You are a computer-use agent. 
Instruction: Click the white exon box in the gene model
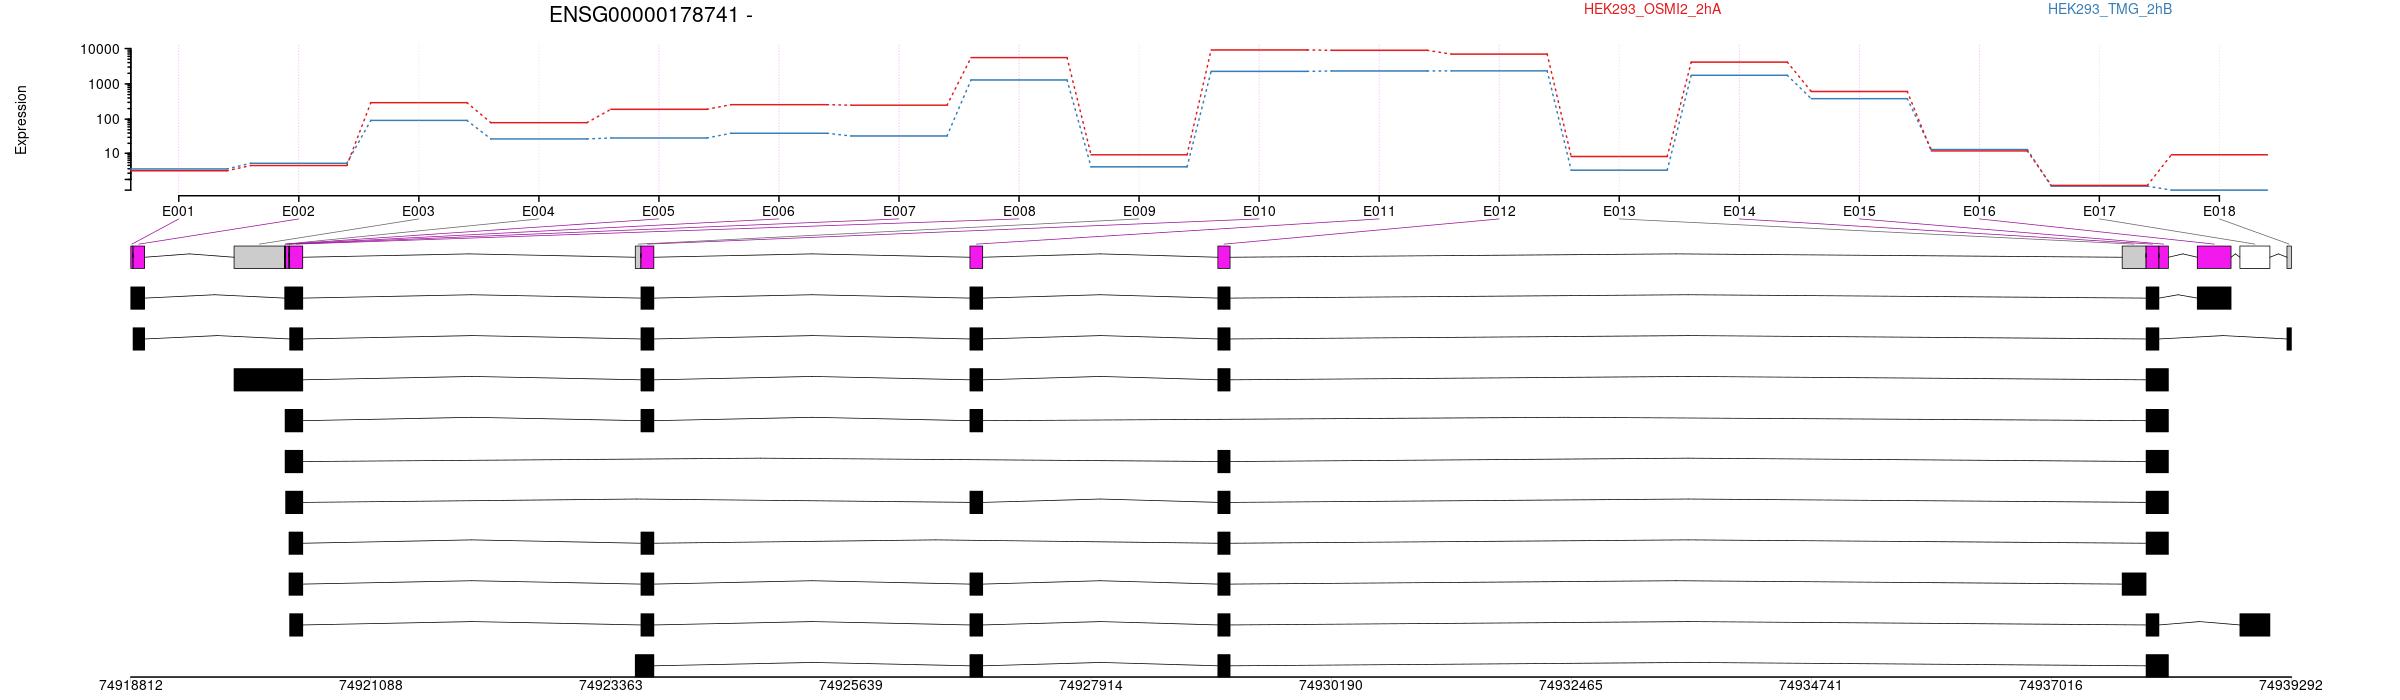pyautogui.click(x=2254, y=257)
